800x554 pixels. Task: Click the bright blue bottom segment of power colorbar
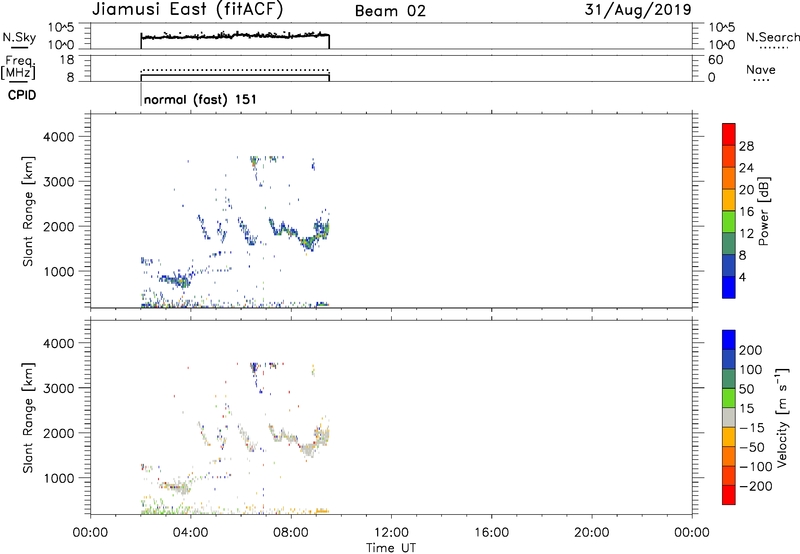[729, 287]
